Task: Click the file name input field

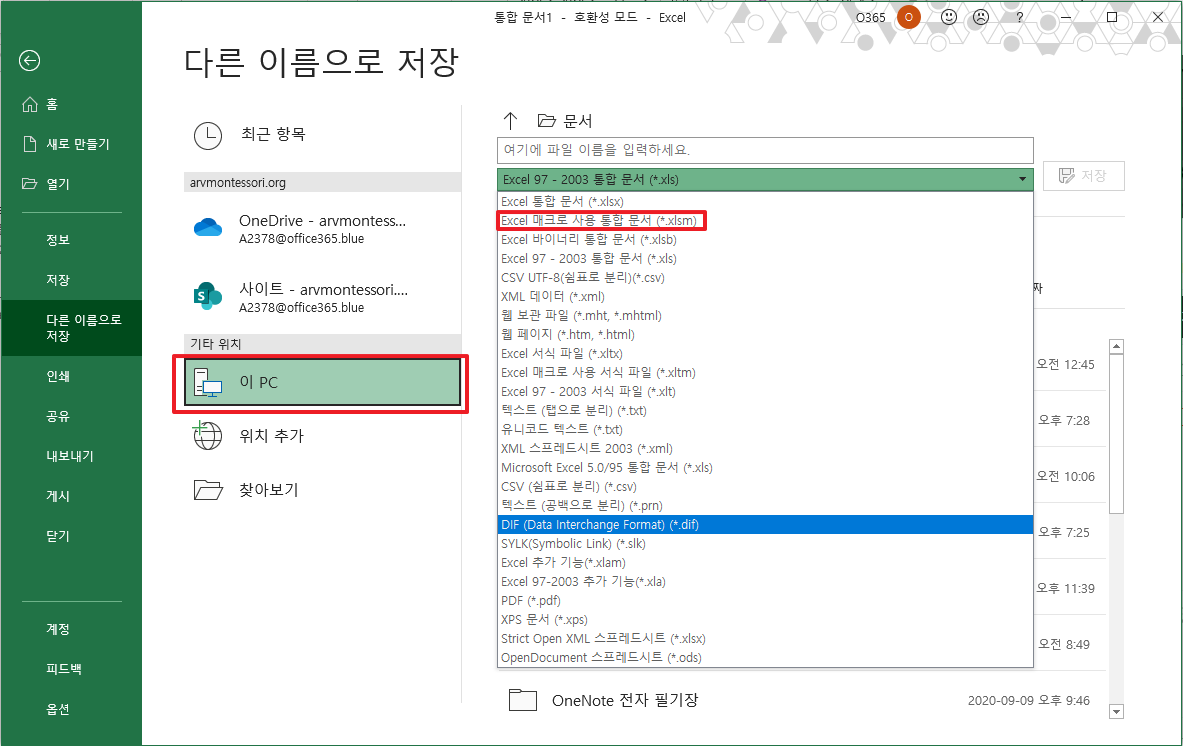Action: click(x=764, y=150)
